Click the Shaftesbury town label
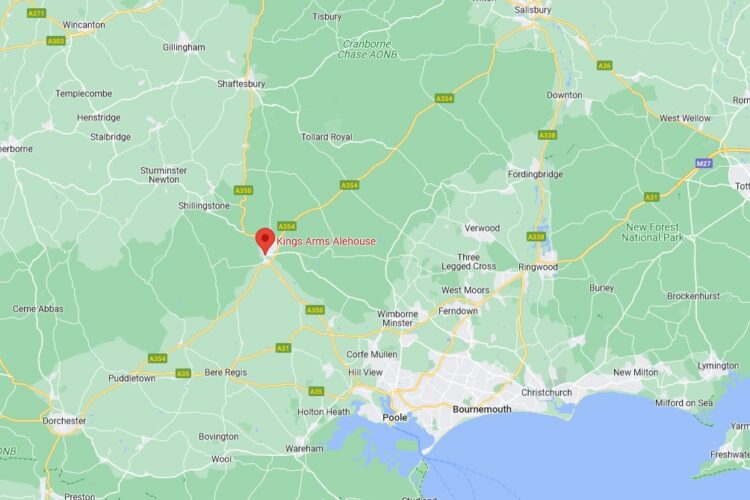 pyautogui.click(x=241, y=84)
